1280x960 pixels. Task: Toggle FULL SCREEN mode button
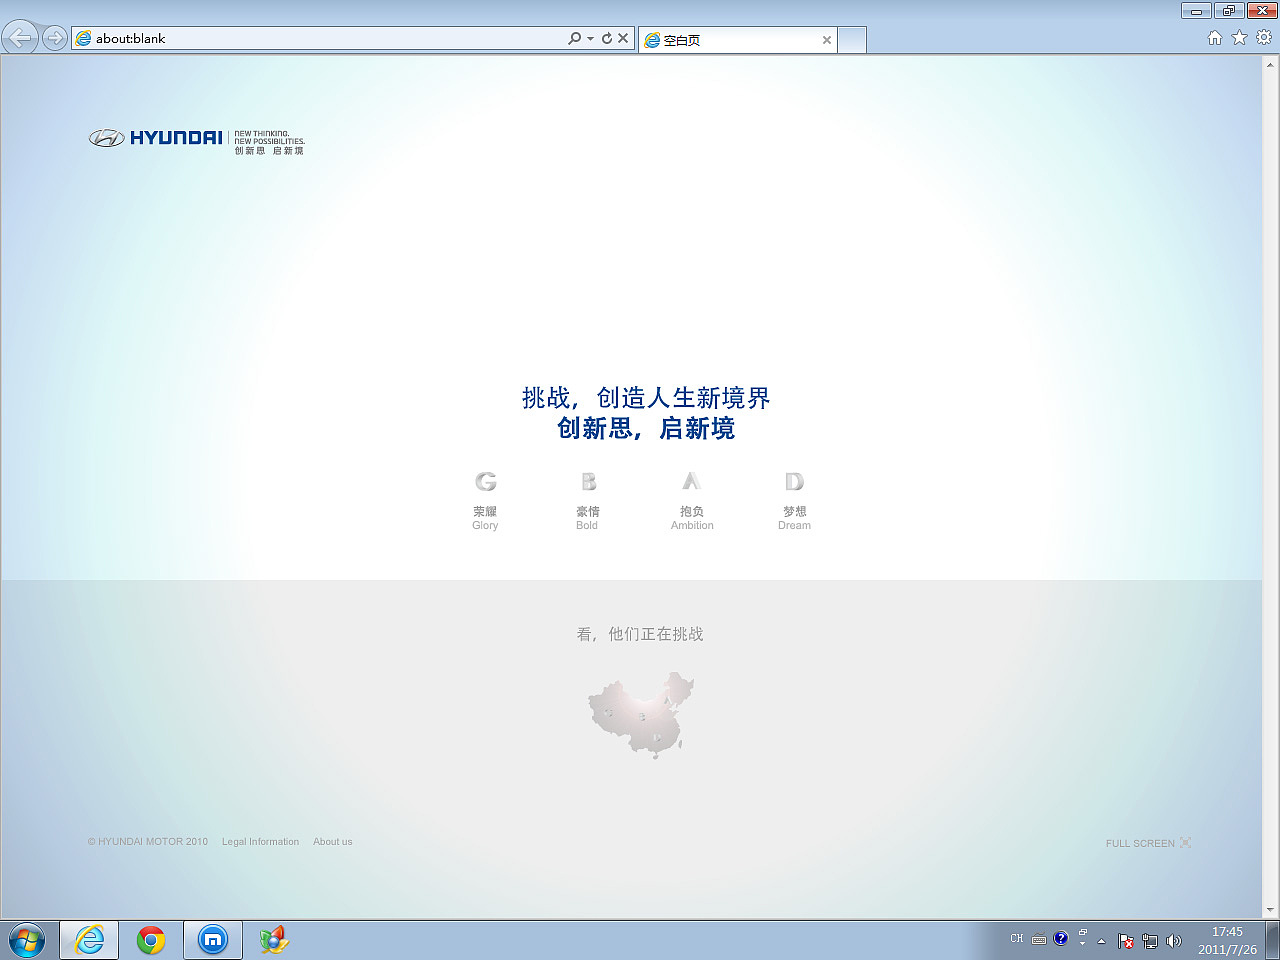(x=1148, y=843)
